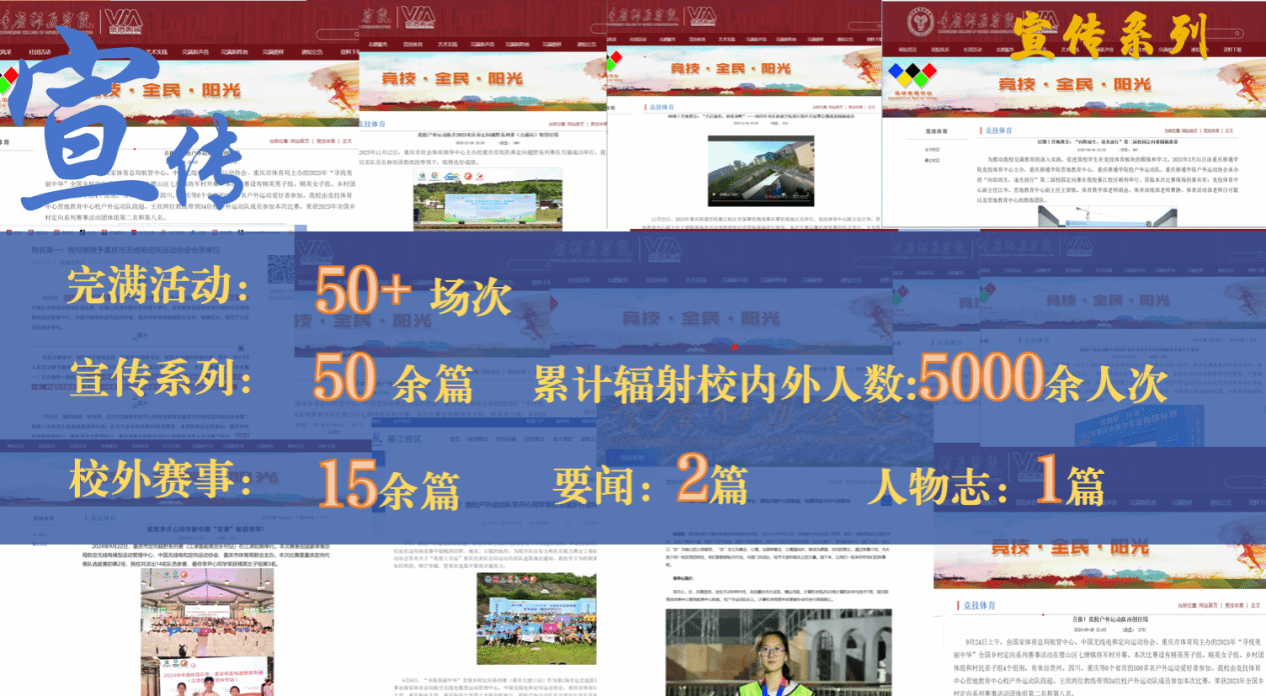Click the 人物志 1篇 statistic

click(986, 487)
